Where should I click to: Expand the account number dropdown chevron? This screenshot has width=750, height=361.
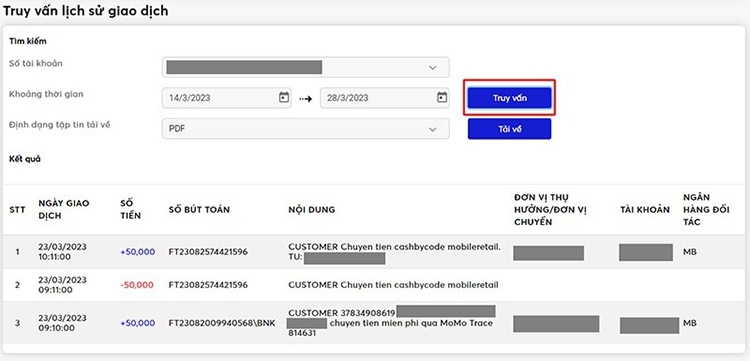(x=433, y=67)
